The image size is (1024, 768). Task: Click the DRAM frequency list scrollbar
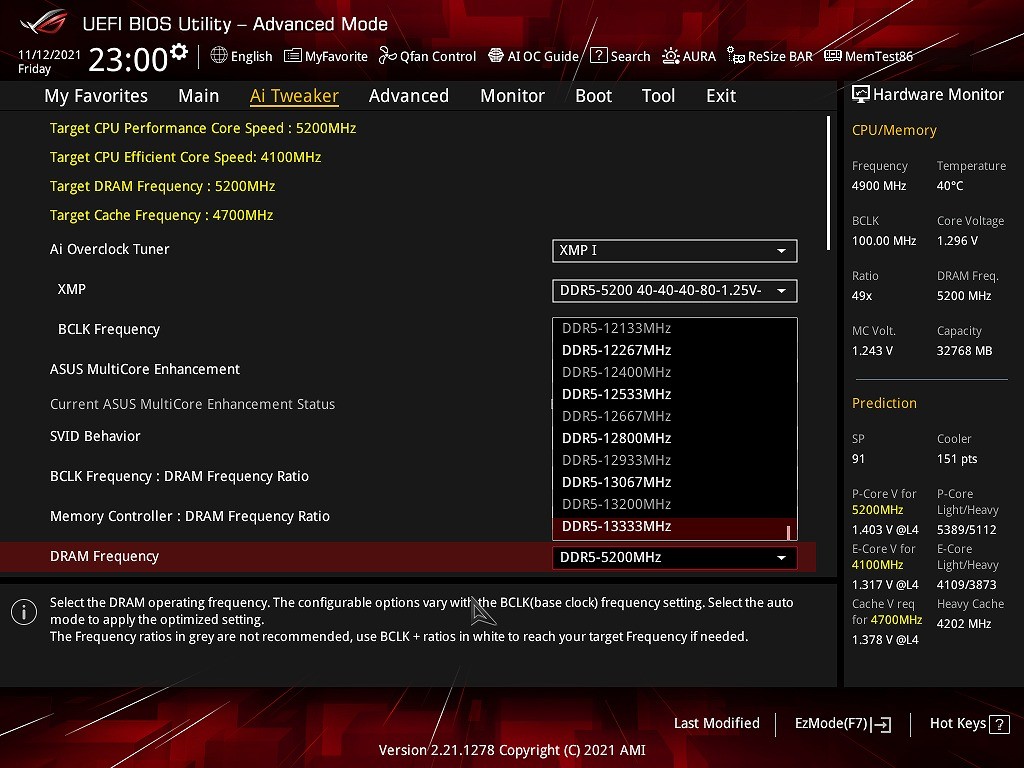(788, 532)
